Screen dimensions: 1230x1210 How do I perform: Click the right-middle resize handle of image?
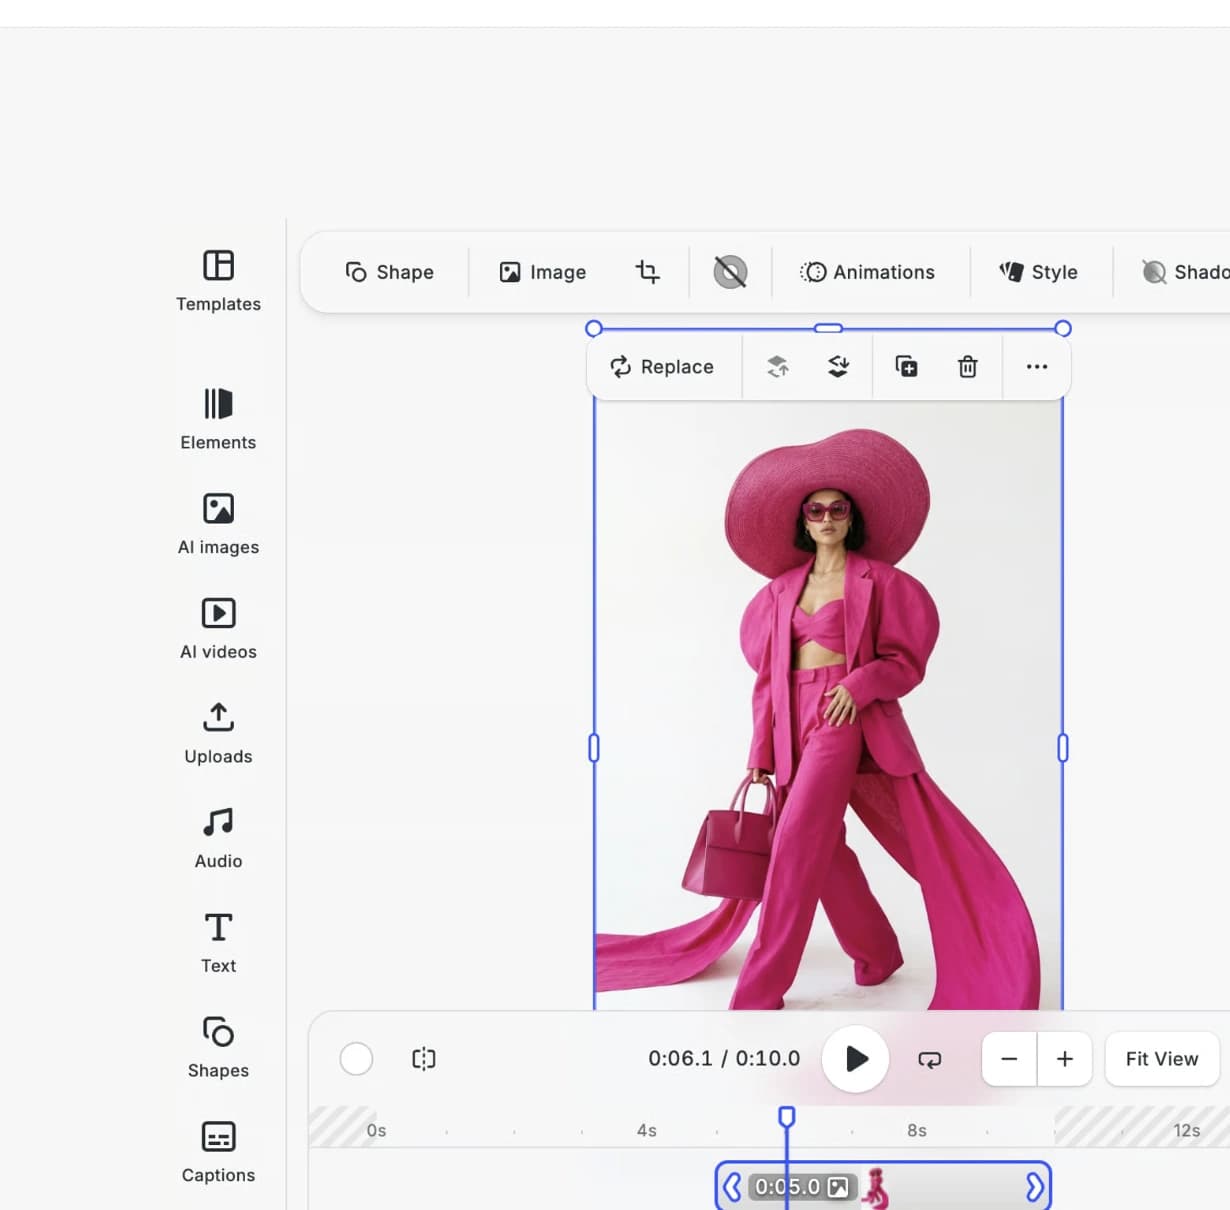(x=1063, y=748)
